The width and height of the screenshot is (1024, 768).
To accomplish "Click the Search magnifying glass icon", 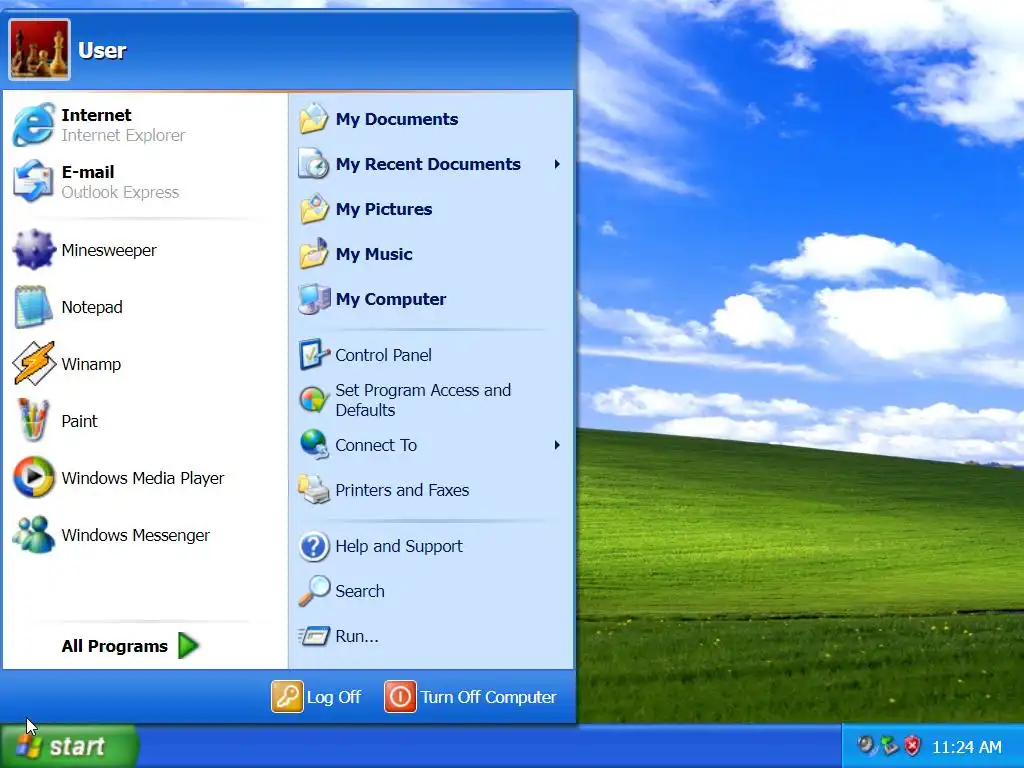I will (x=313, y=590).
